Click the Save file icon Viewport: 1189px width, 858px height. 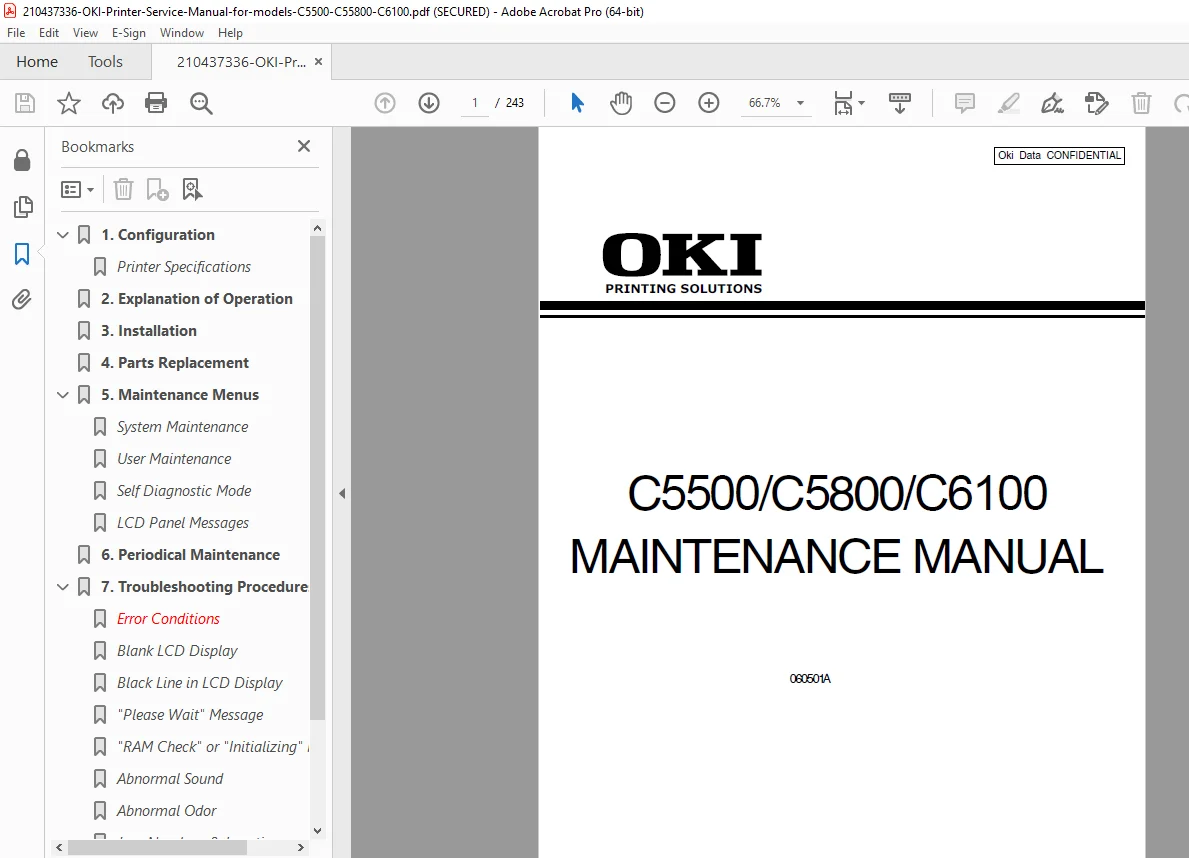coord(25,102)
